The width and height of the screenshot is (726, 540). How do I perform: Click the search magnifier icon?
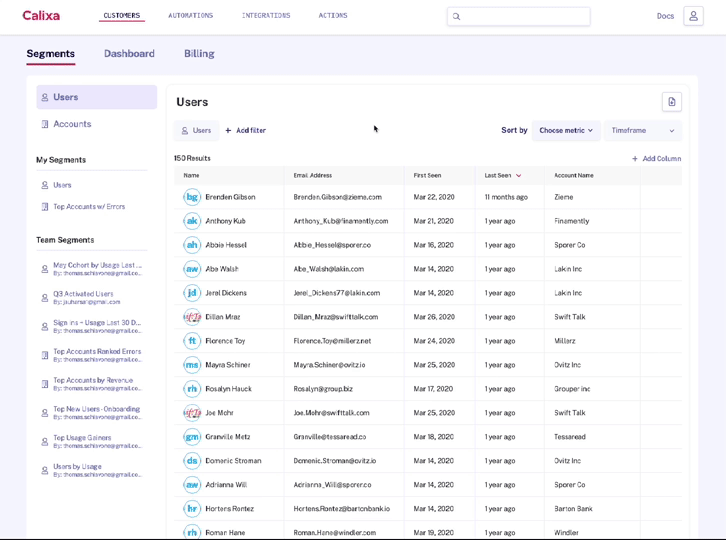[x=457, y=17]
